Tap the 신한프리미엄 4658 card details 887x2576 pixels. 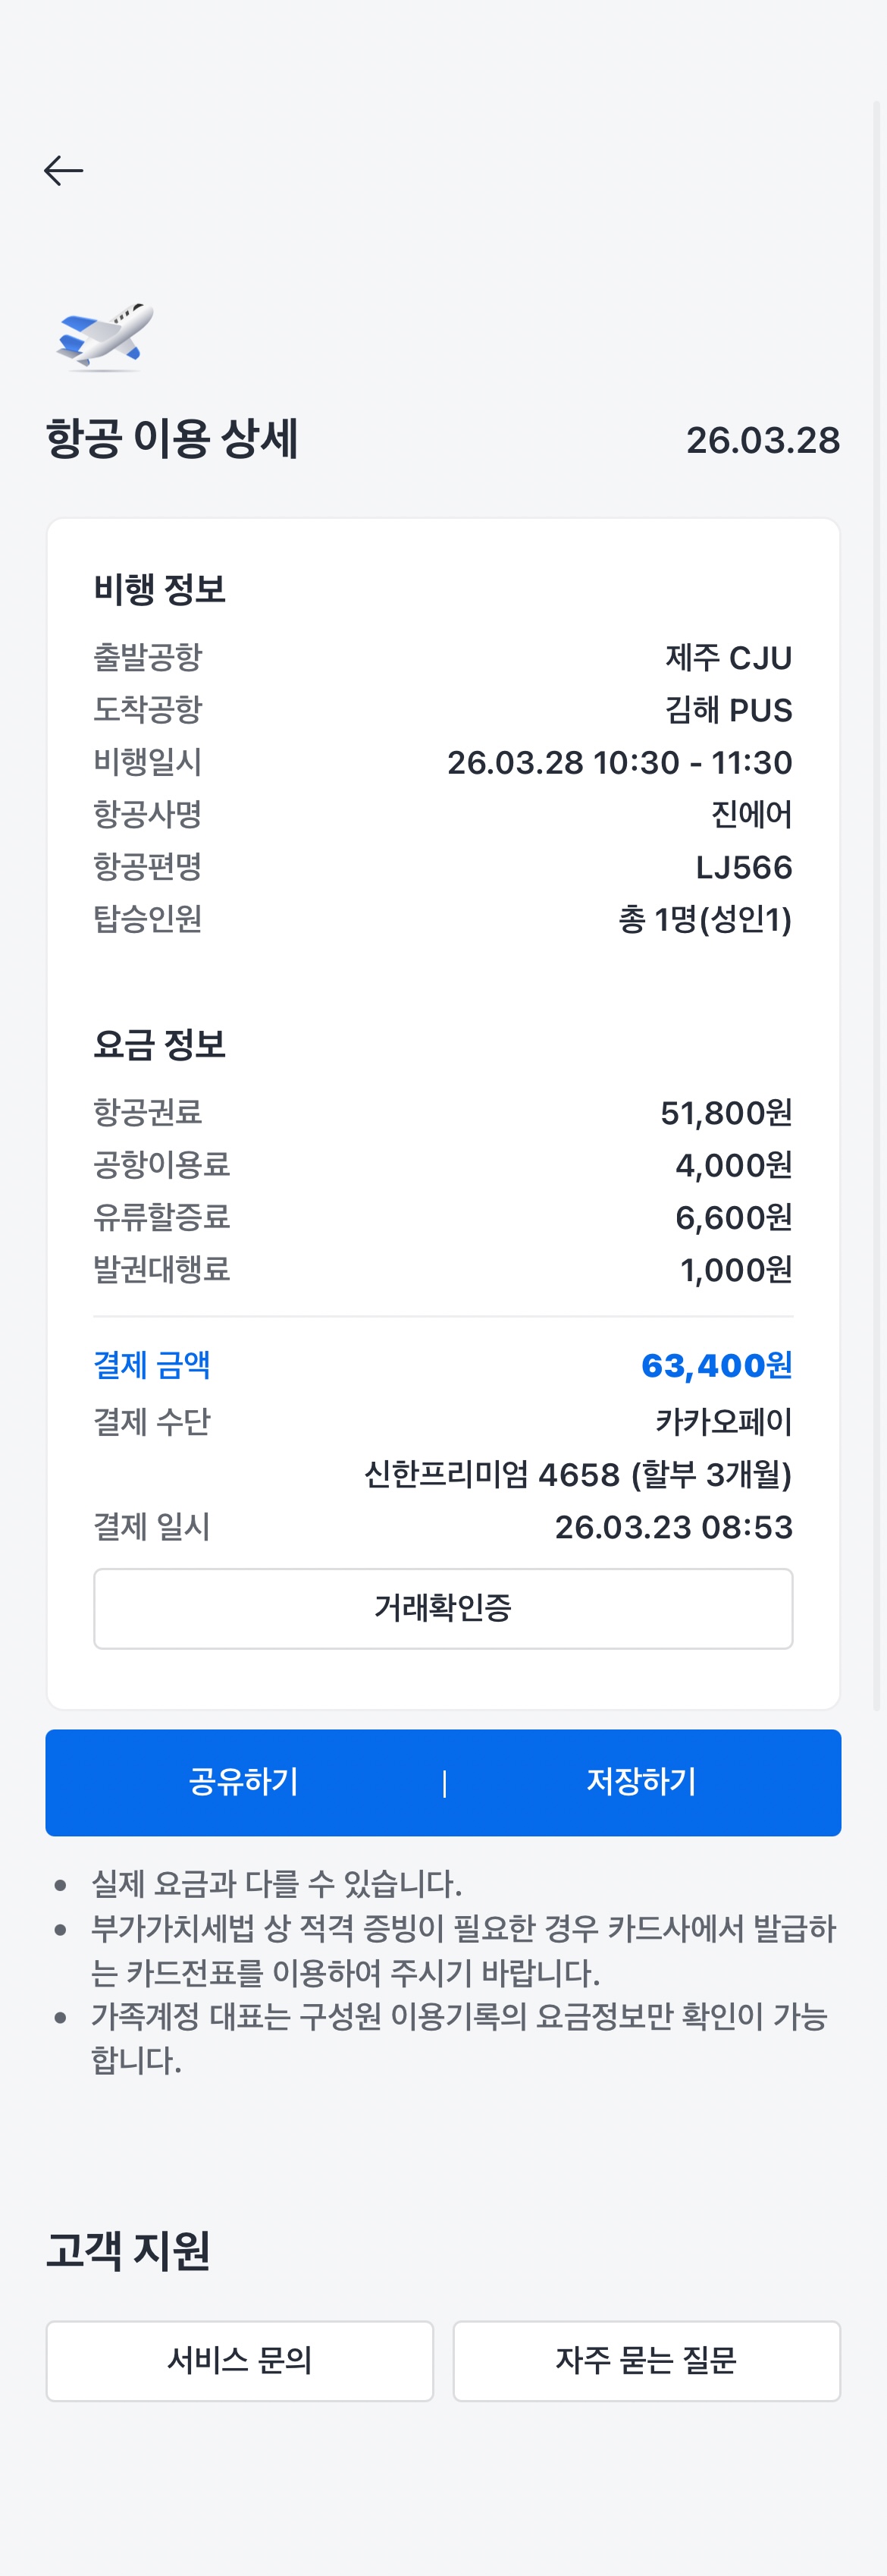(x=577, y=1474)
